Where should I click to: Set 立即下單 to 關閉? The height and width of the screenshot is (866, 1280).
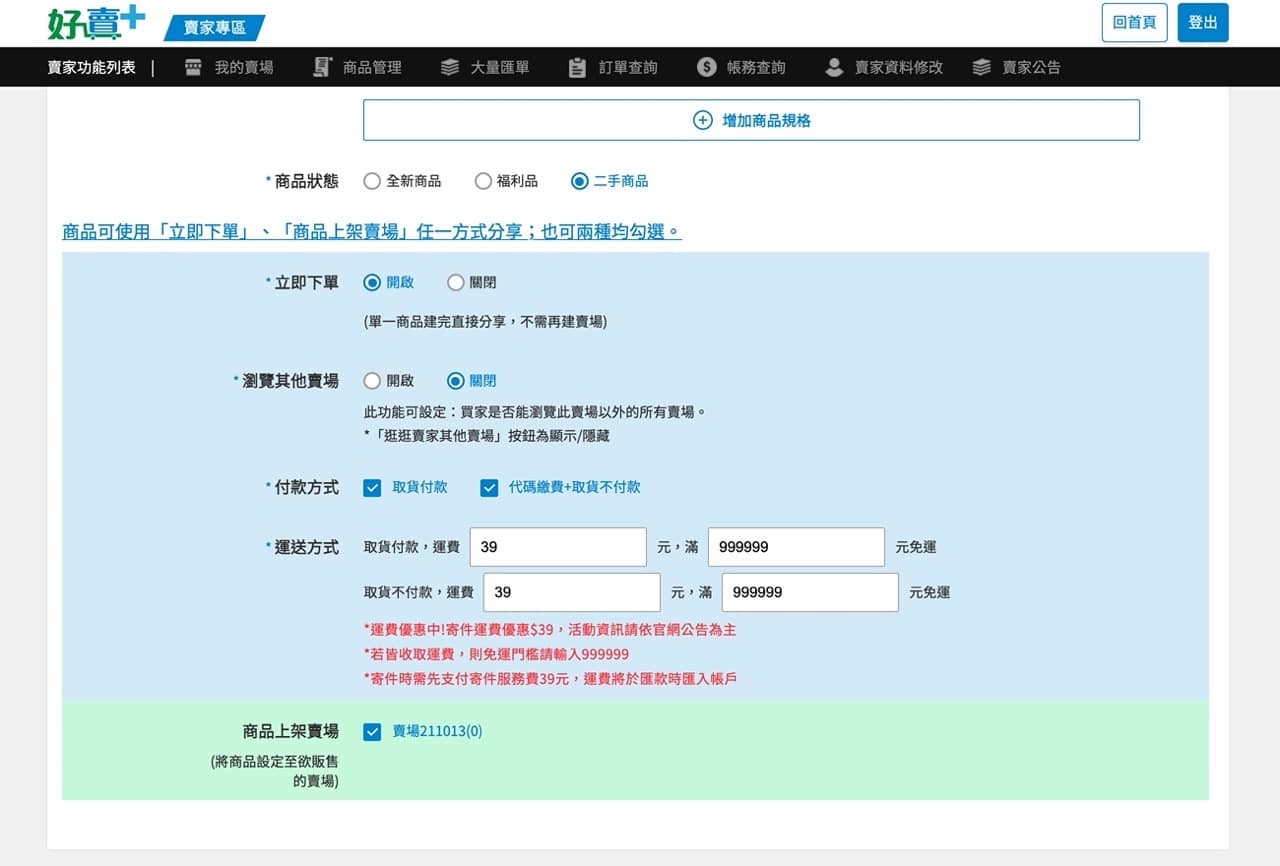(x=456, y=282)
